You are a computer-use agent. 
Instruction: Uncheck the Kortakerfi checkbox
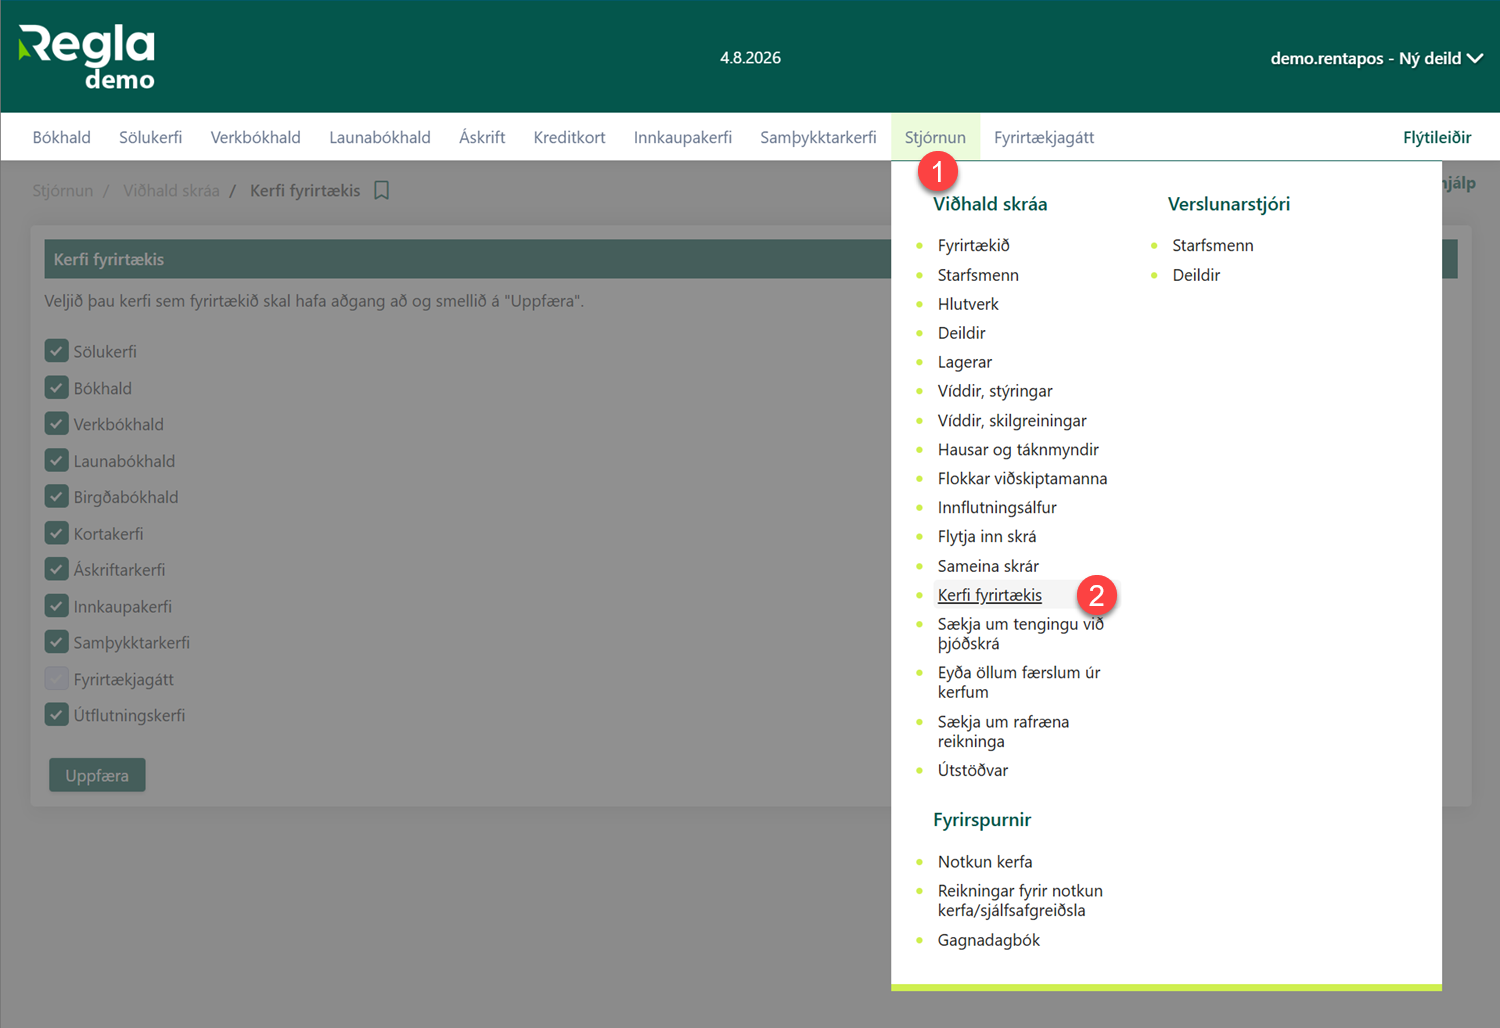56,533
